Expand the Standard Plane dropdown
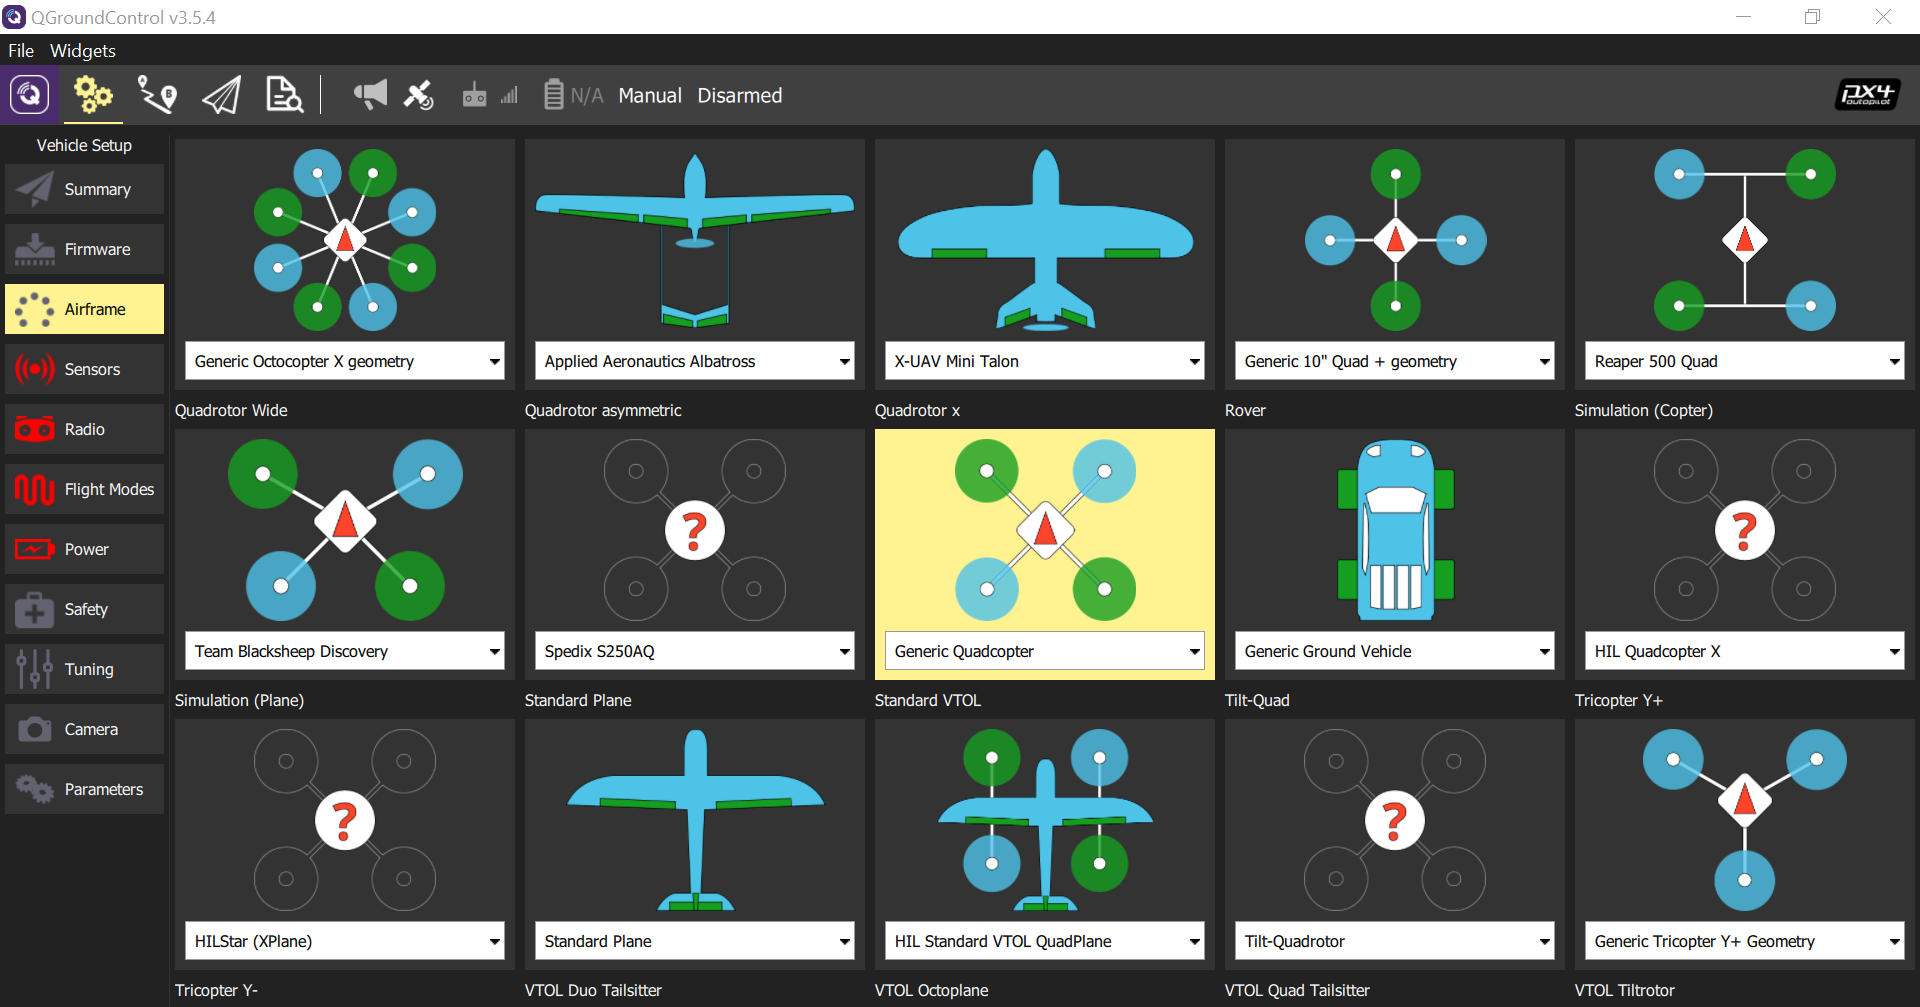1920x1007 pixels. pos(695,941)
